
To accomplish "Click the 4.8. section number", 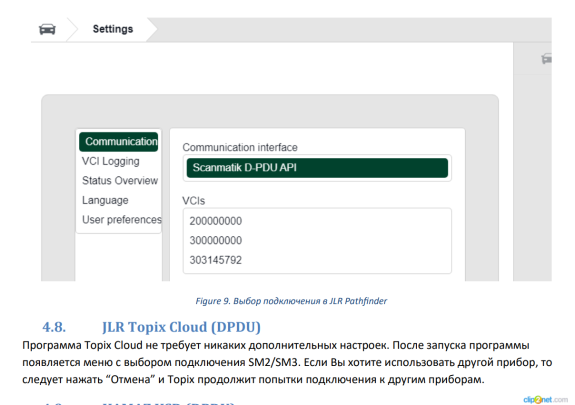I will (54, 327).
